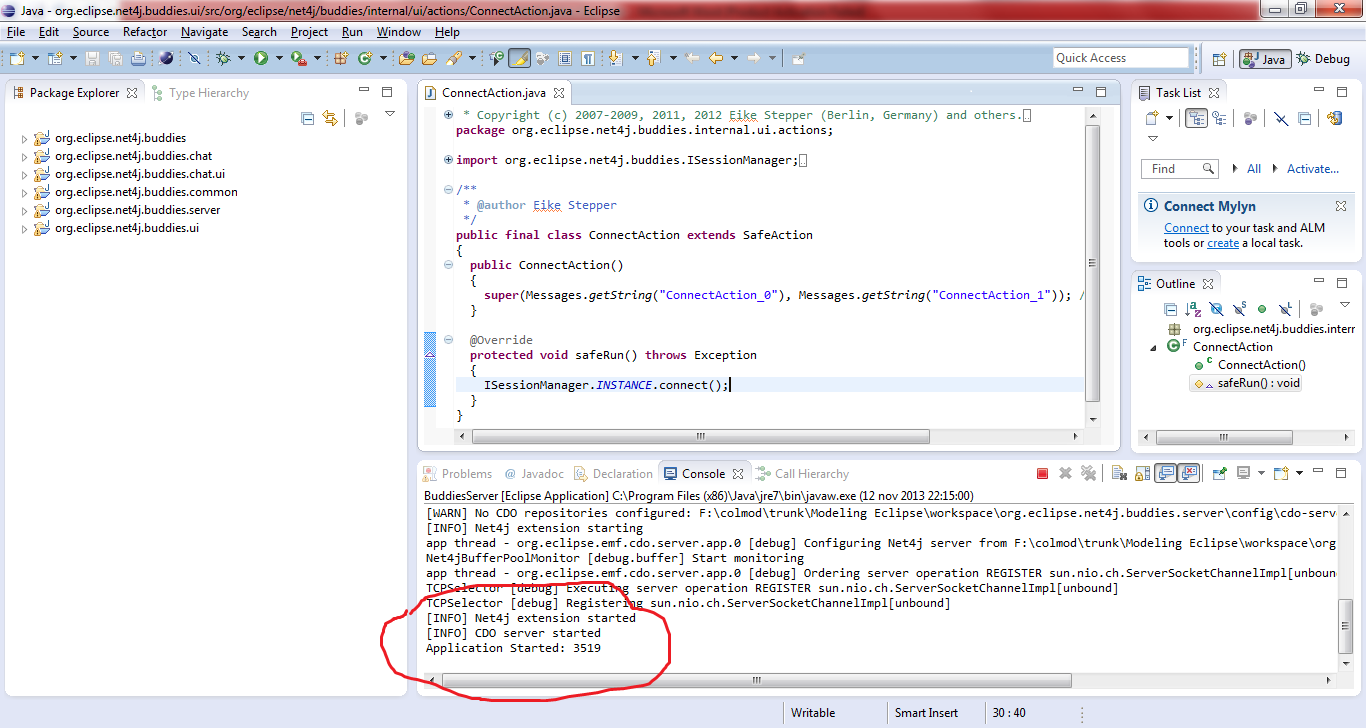The width and height of the screenshot is (1366, 728).
Task: Open the Outline view menu triangle
Action: (1345, 305)
